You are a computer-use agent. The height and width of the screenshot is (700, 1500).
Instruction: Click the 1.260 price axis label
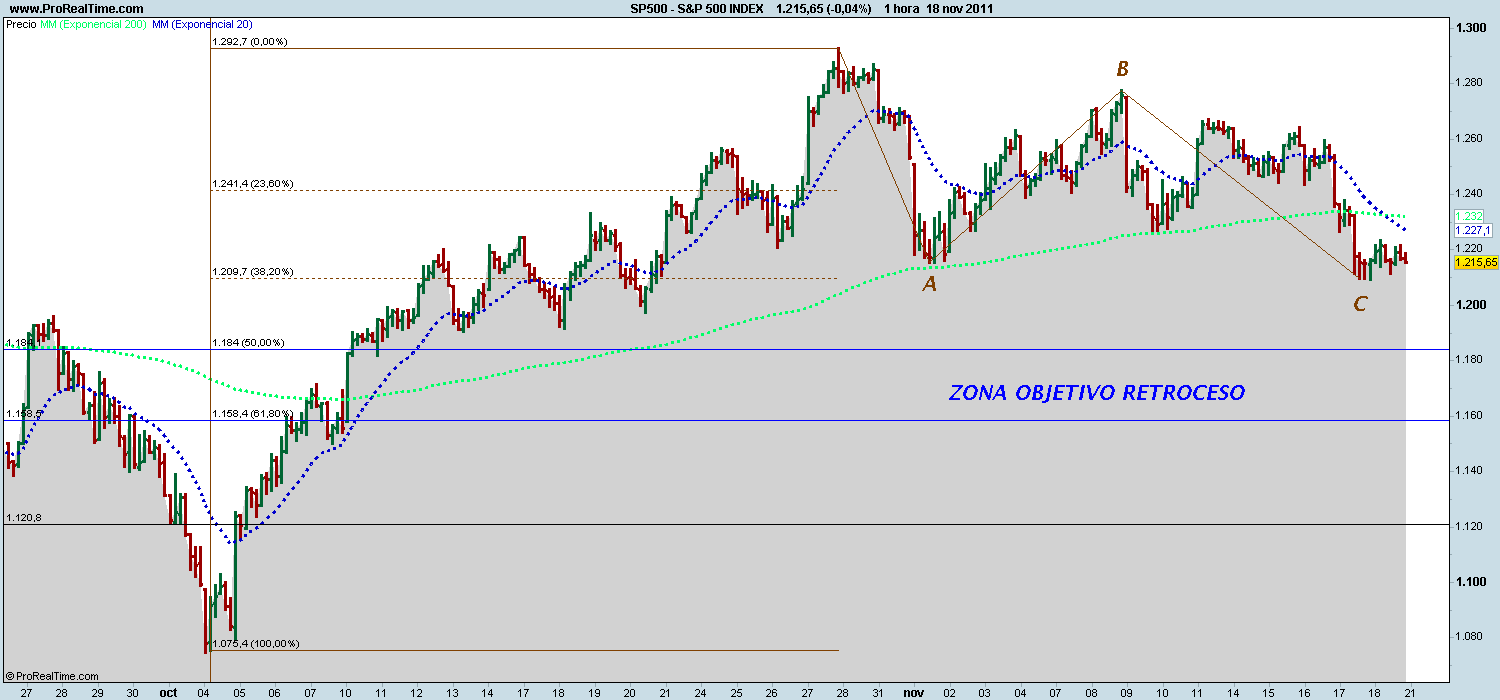pyautogui.click(x=1469, y=139)
